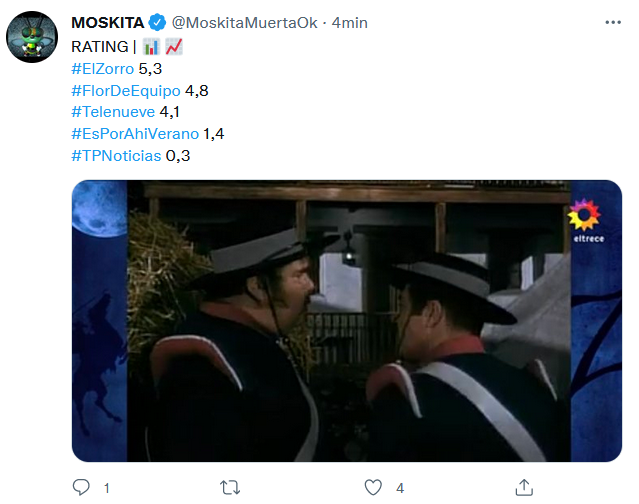Viewport: 639px width, 504px height.
Task: Open the #FlorDeEquipo hashtag
Action: click(x=126, y=91)
